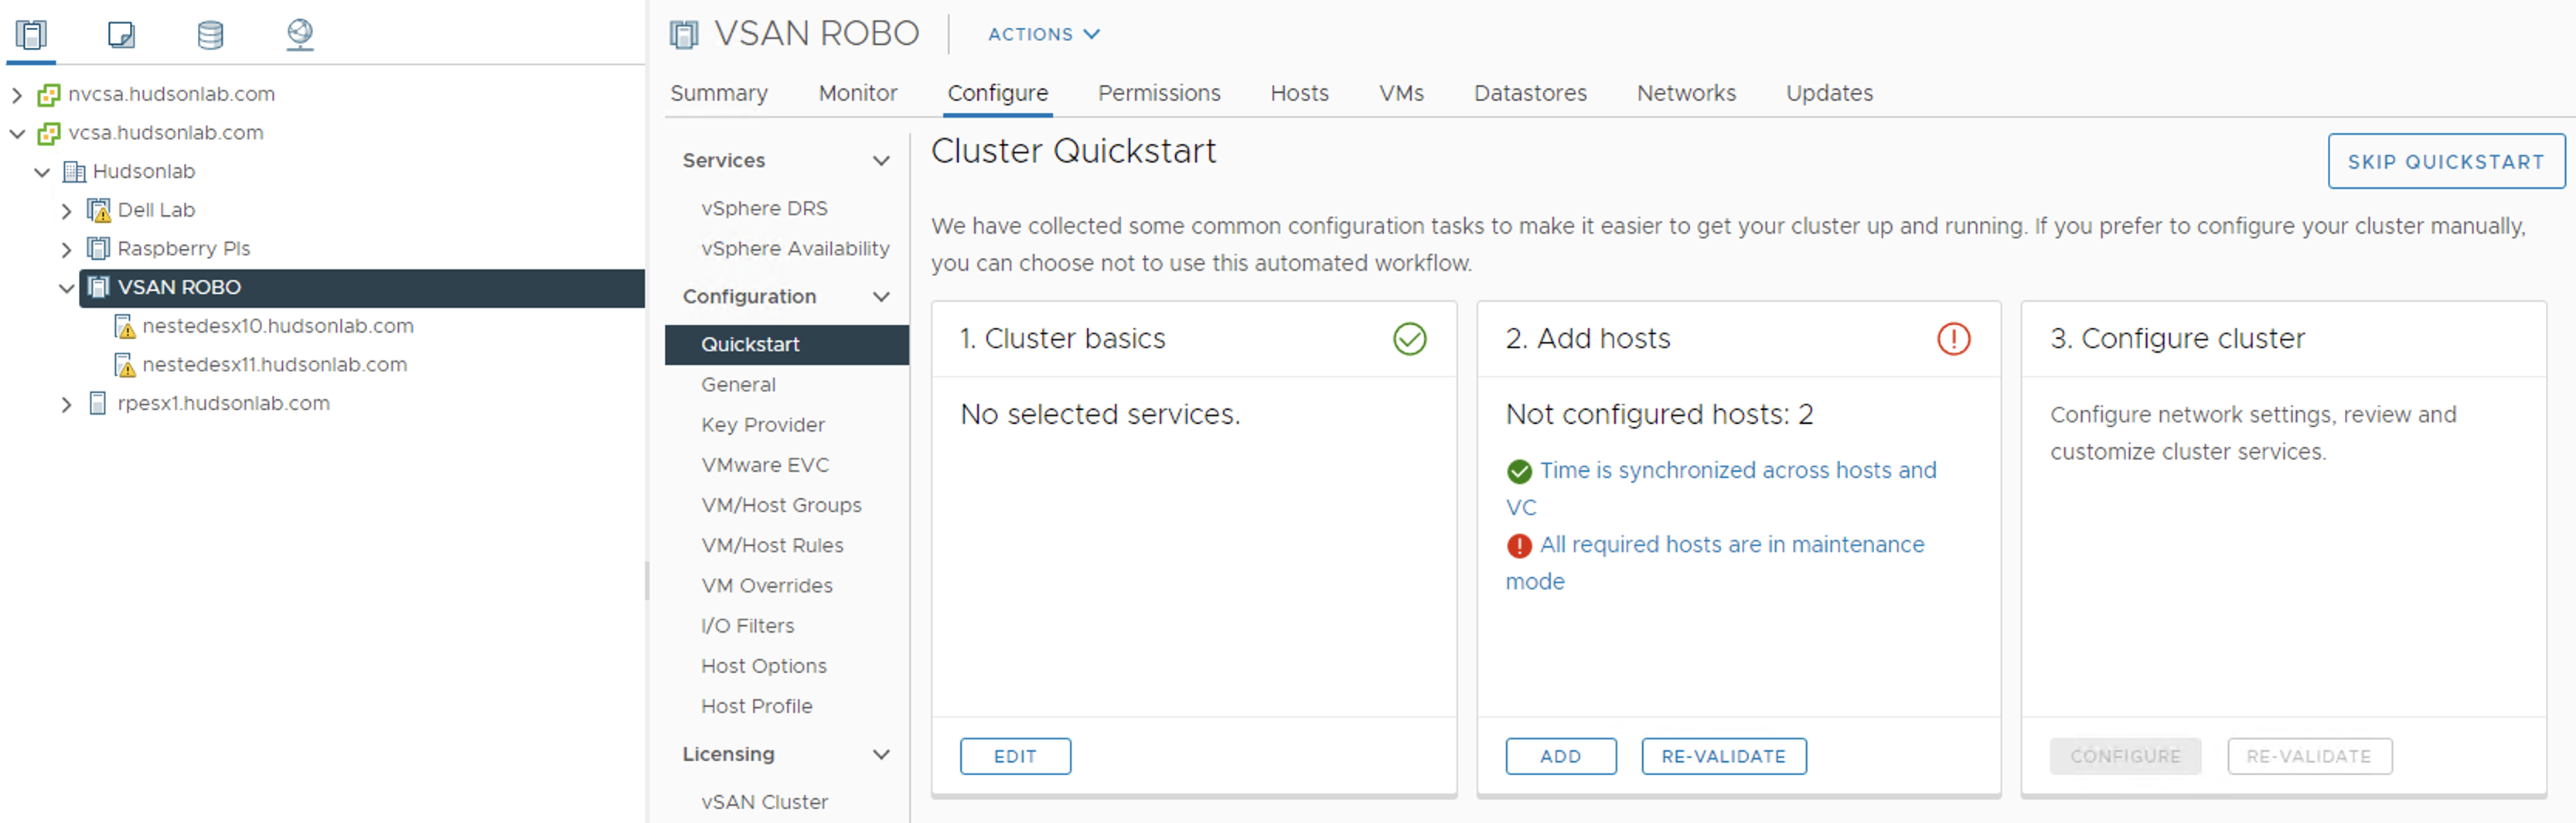Image resolution: width=2576 pixels, height=823 pixels.
Task: Select Host Profile in sidebar
Action: coord(756,706)
